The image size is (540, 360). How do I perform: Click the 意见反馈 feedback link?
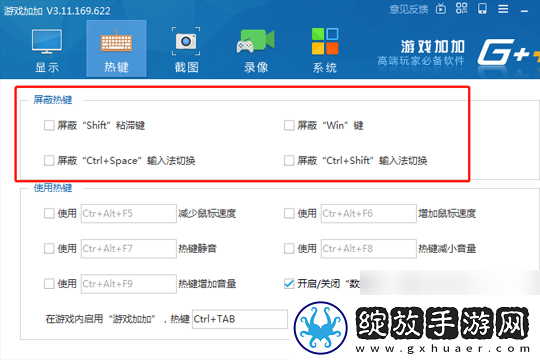click(409, 9)
